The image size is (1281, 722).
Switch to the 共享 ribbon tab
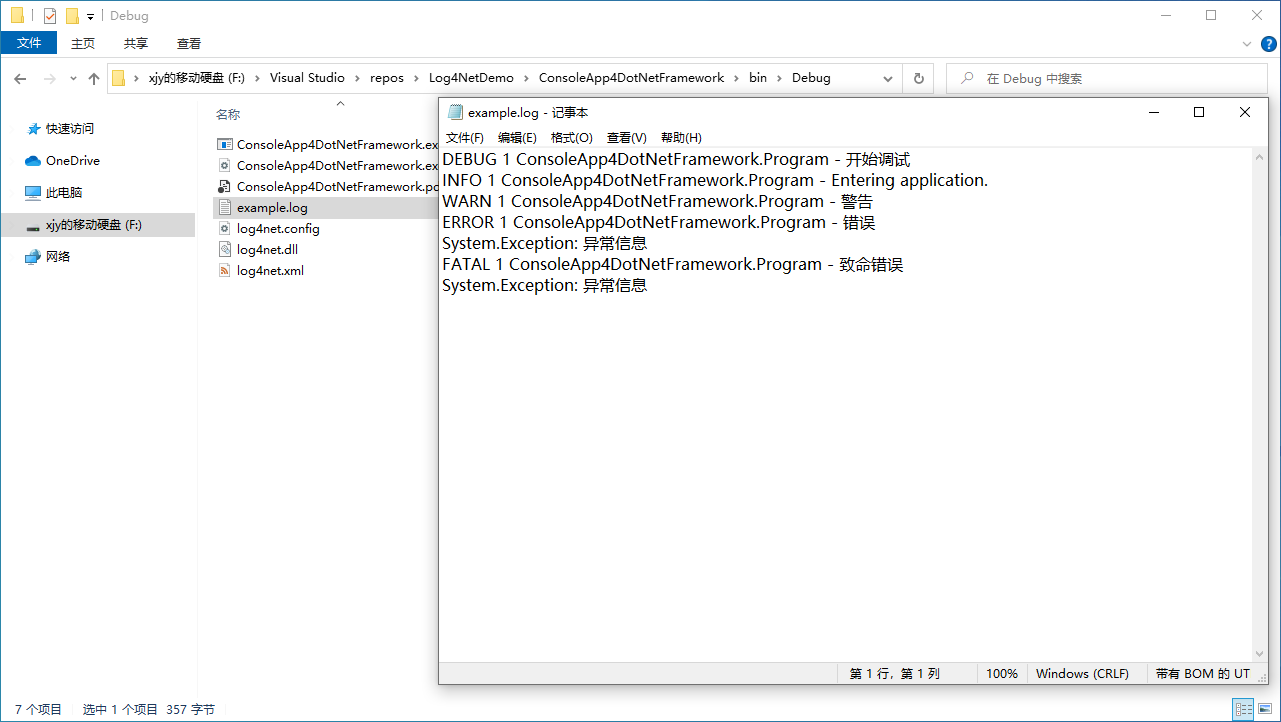tap(136, 43)
